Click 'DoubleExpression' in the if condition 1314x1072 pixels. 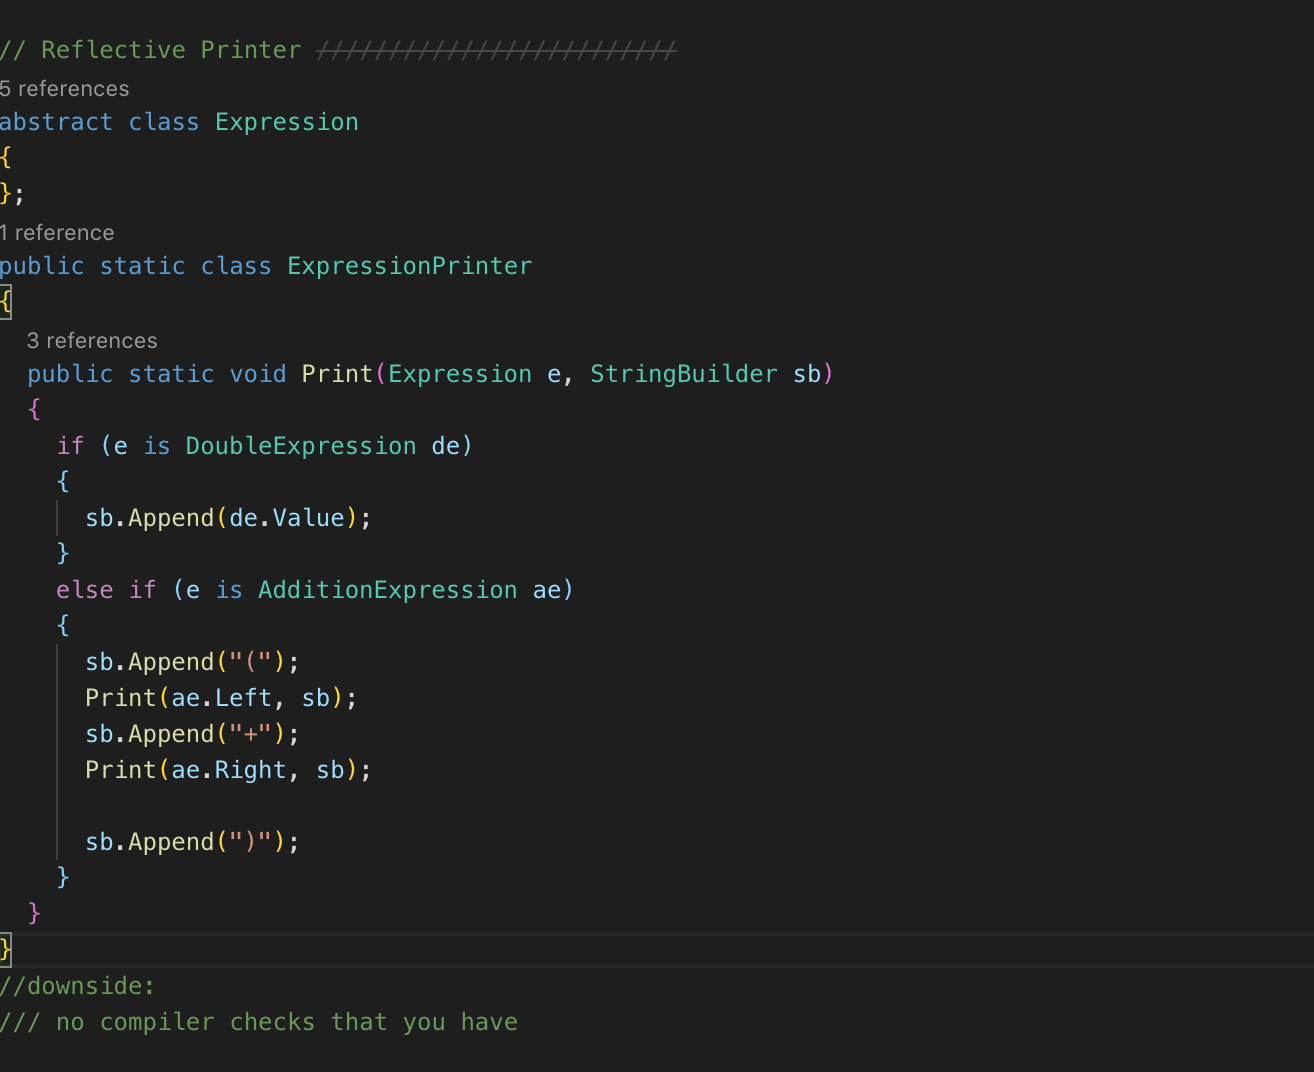tap(301, 446)
